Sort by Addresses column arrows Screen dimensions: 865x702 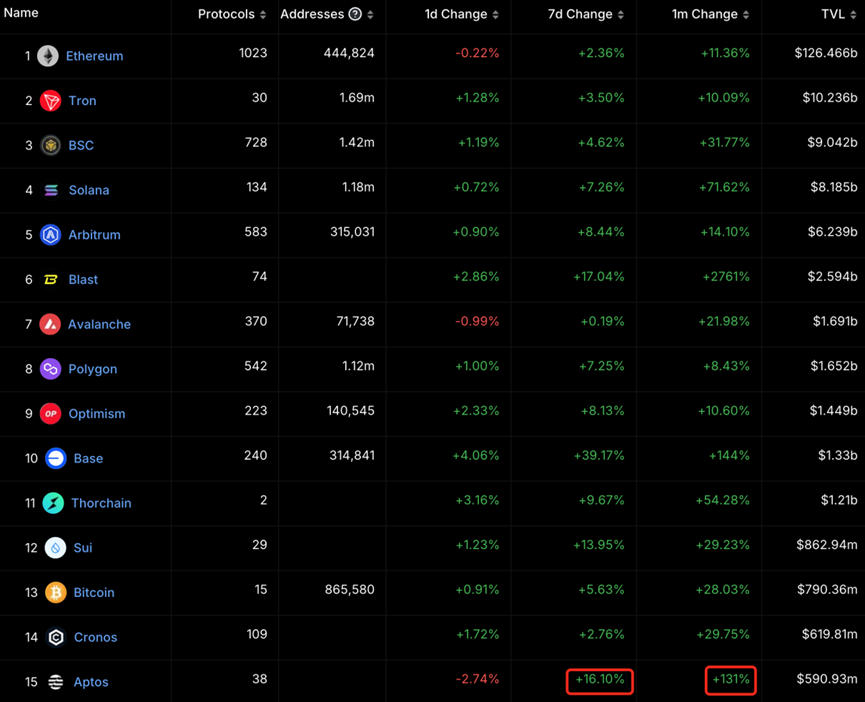click(x=371, y=15)
